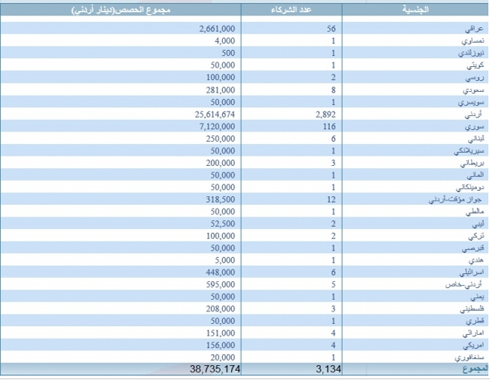Viewport: 490px width, 380px height.
Task: Click the partner count 56
Action: (x=331, y=29)
